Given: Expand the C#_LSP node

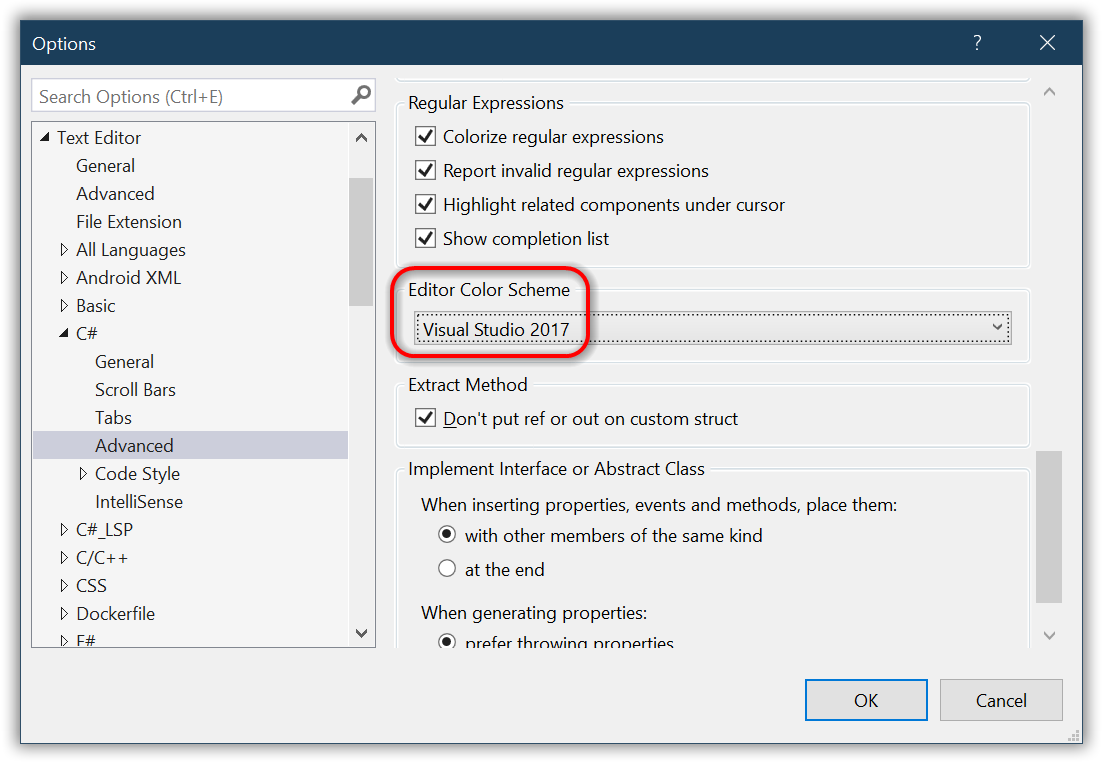Looking at the screenshot, I should click(x=64, y=530).
